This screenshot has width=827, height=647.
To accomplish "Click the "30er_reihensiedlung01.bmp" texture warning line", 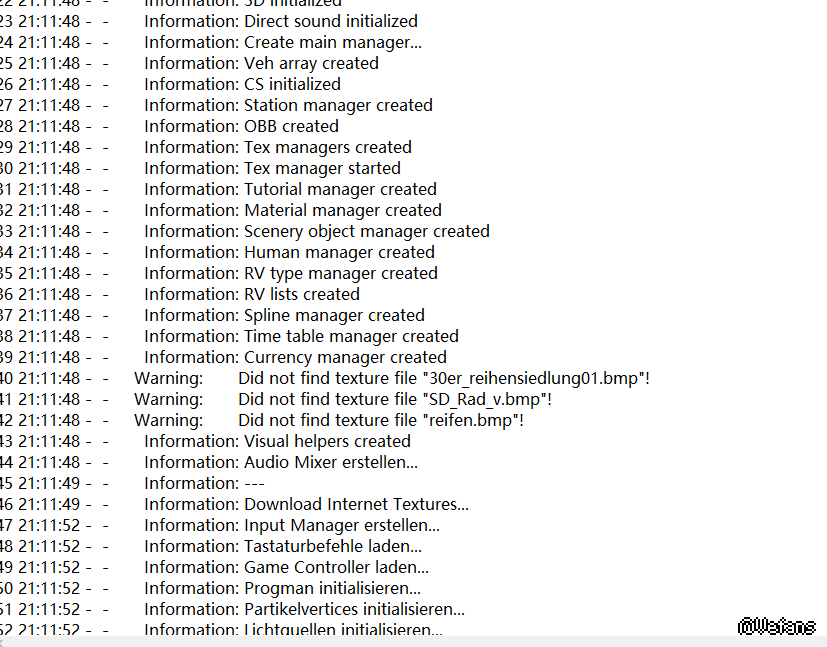I will tap(444, 378).
